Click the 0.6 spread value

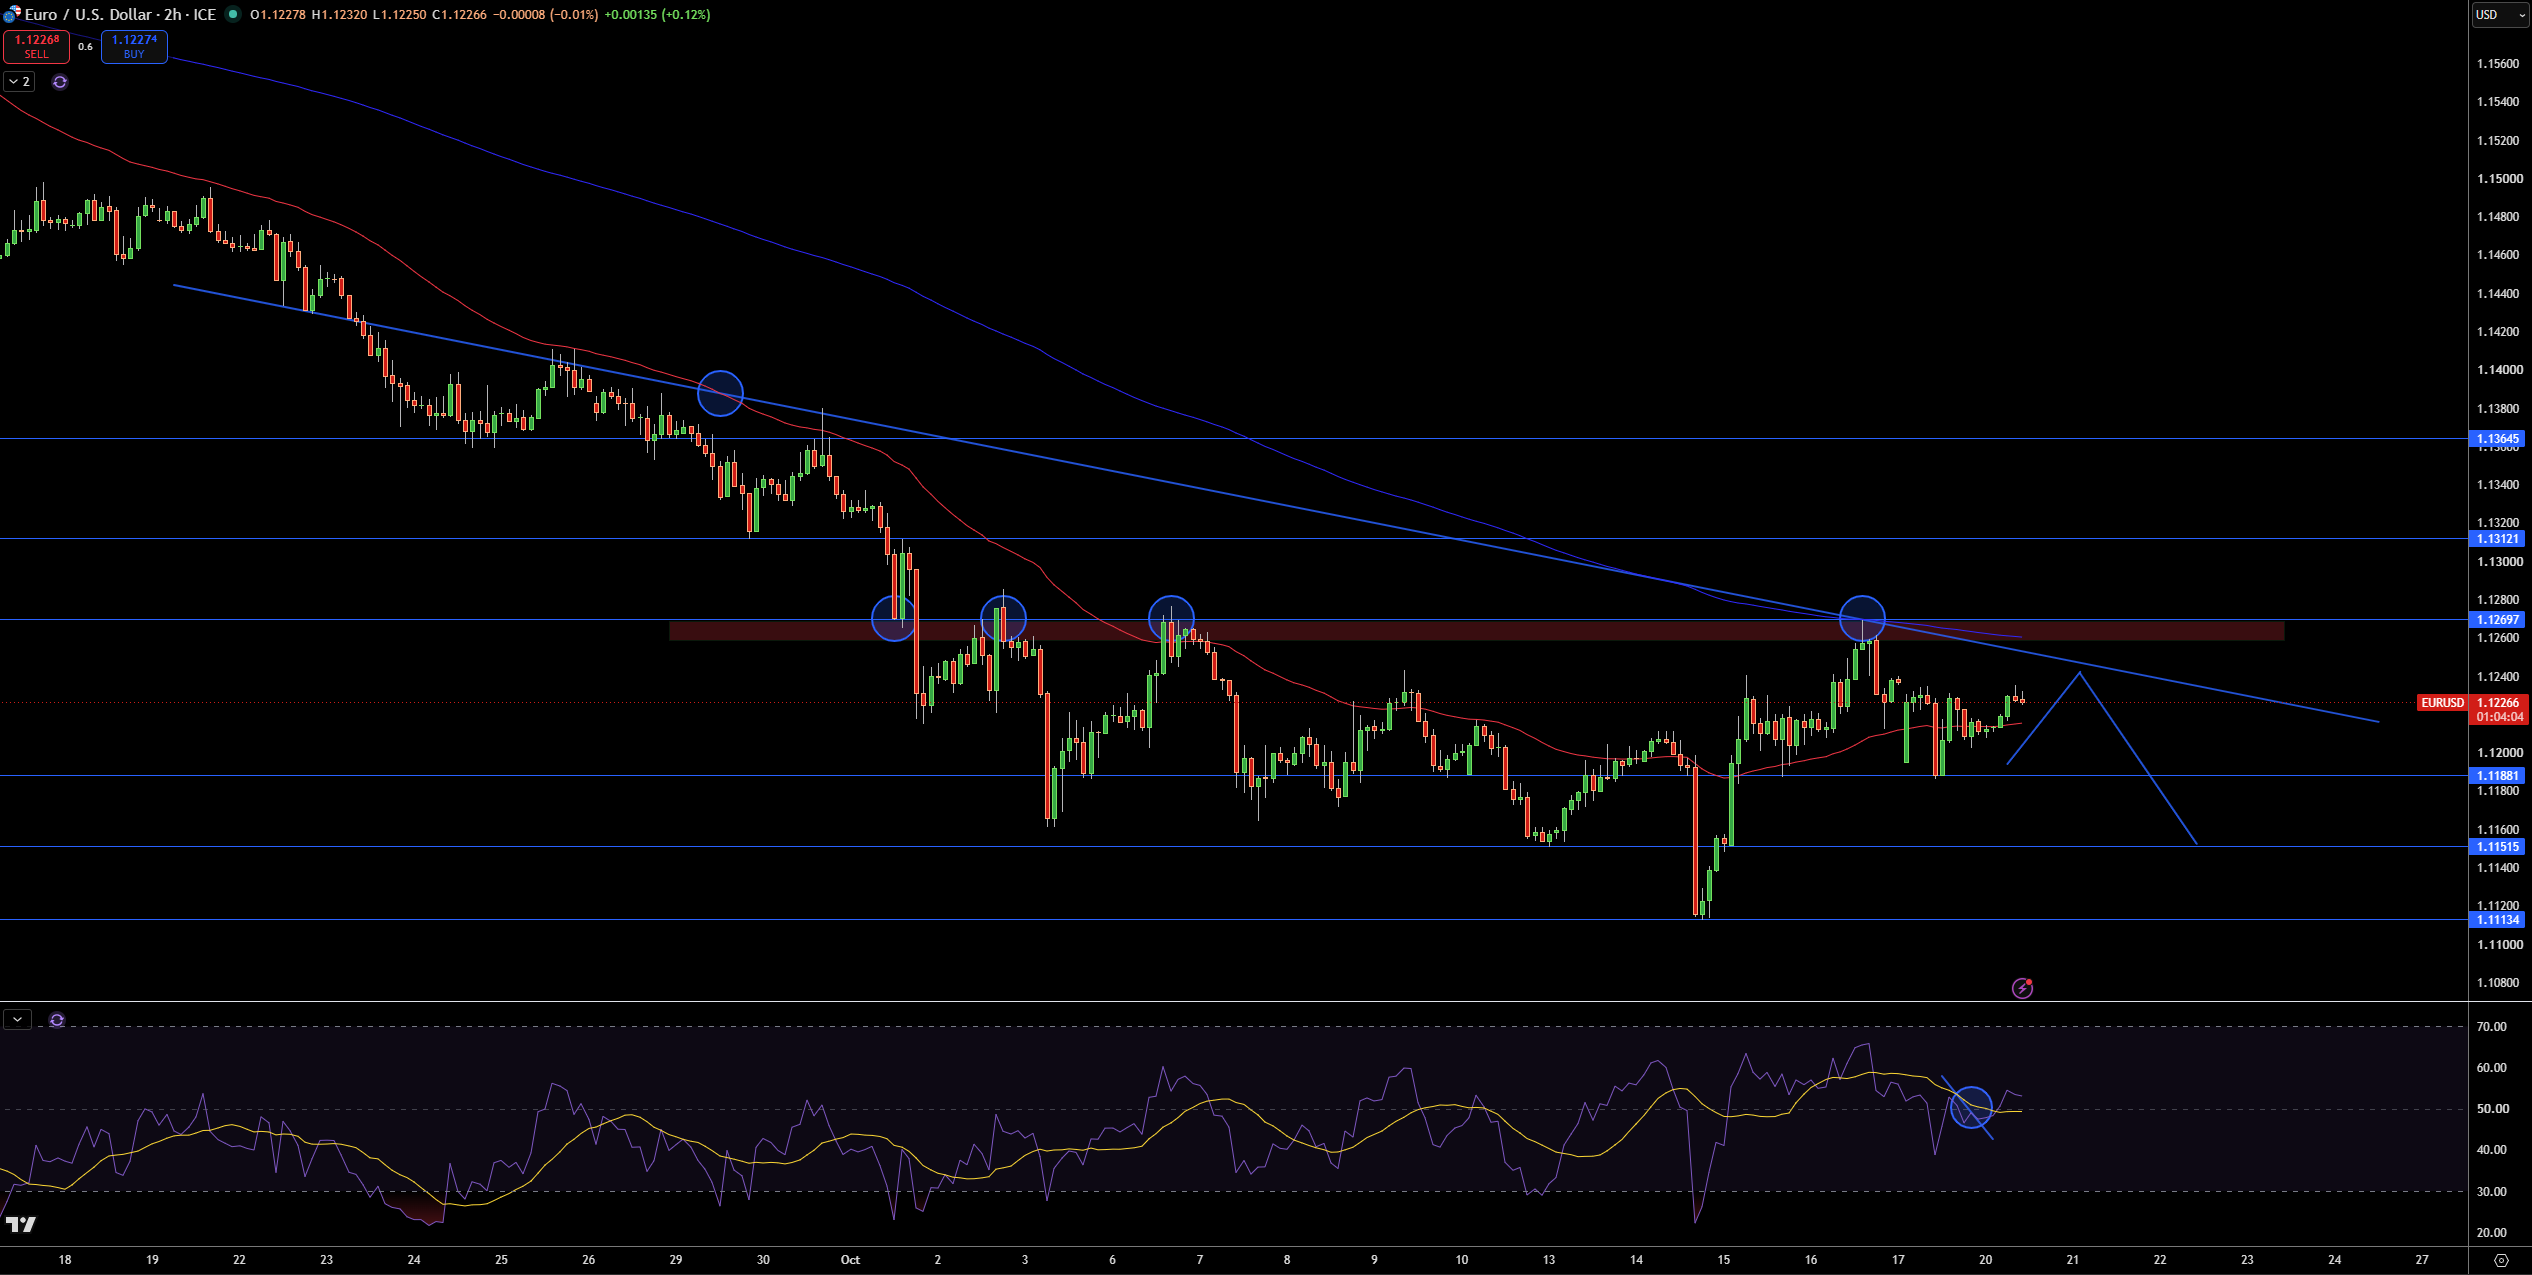(x=85, y=46)
